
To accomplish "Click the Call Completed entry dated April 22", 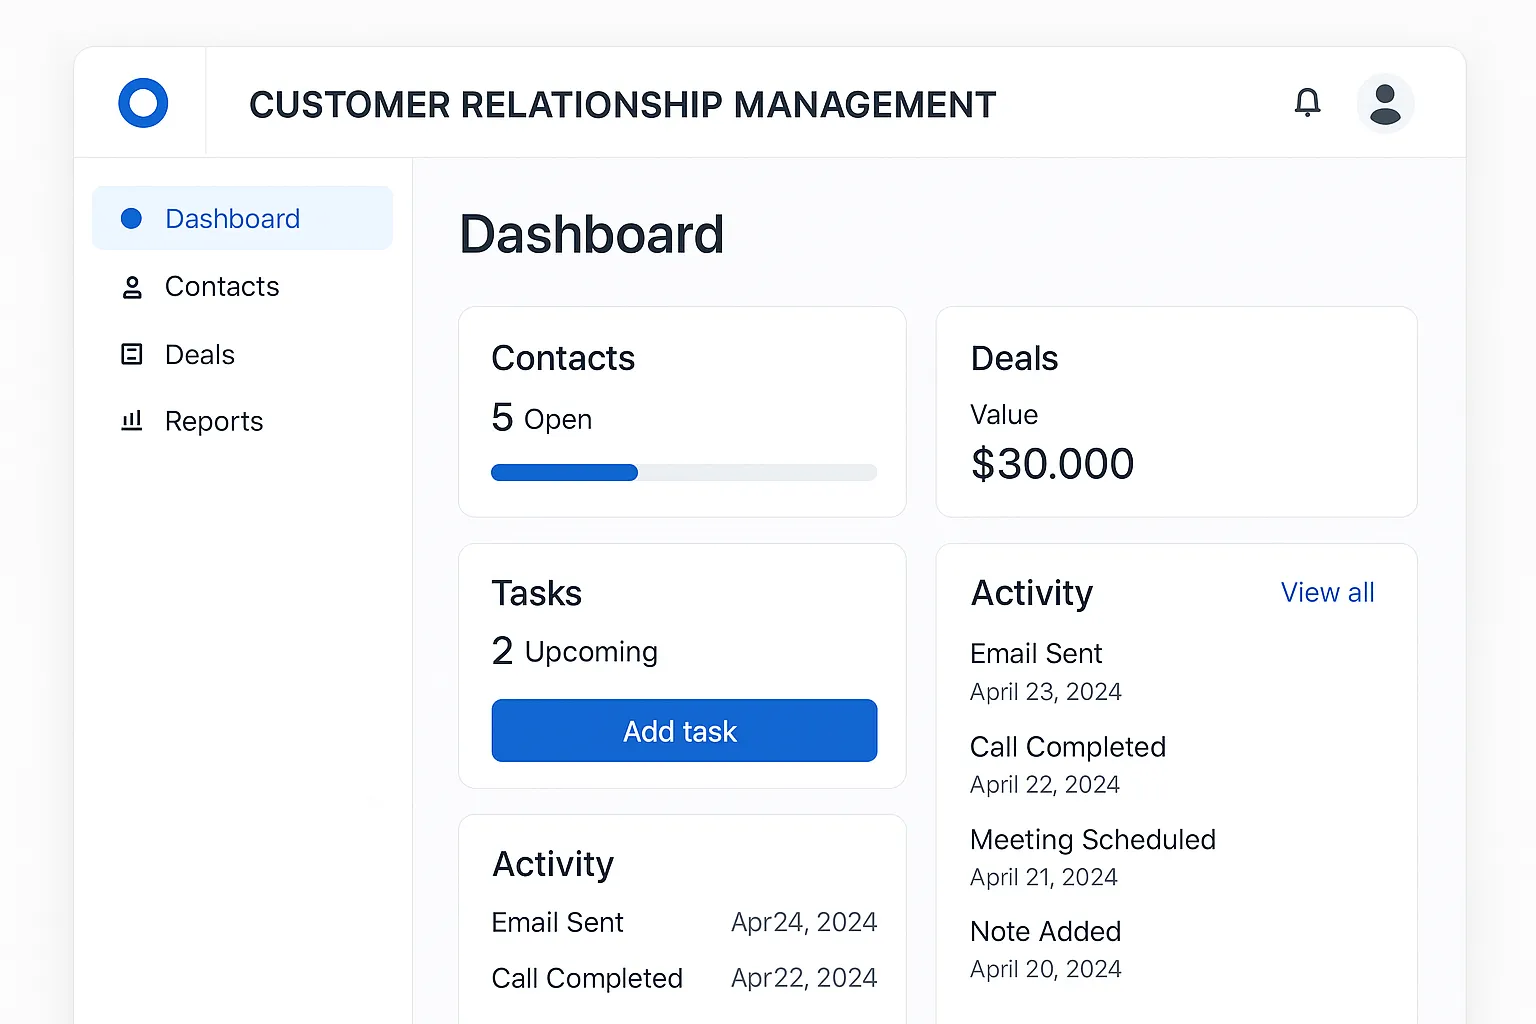I will point(1067,747).
